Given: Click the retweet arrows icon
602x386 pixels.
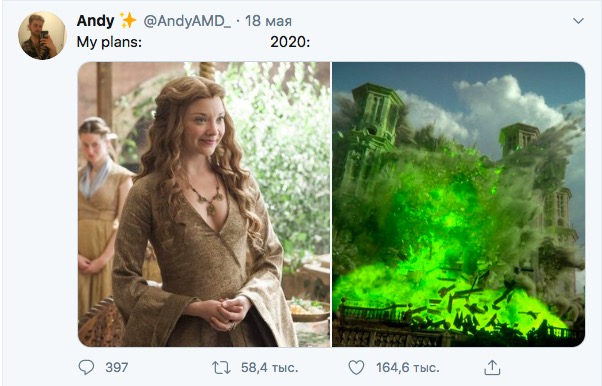Looking at the screenshot, I should [222, 368].
